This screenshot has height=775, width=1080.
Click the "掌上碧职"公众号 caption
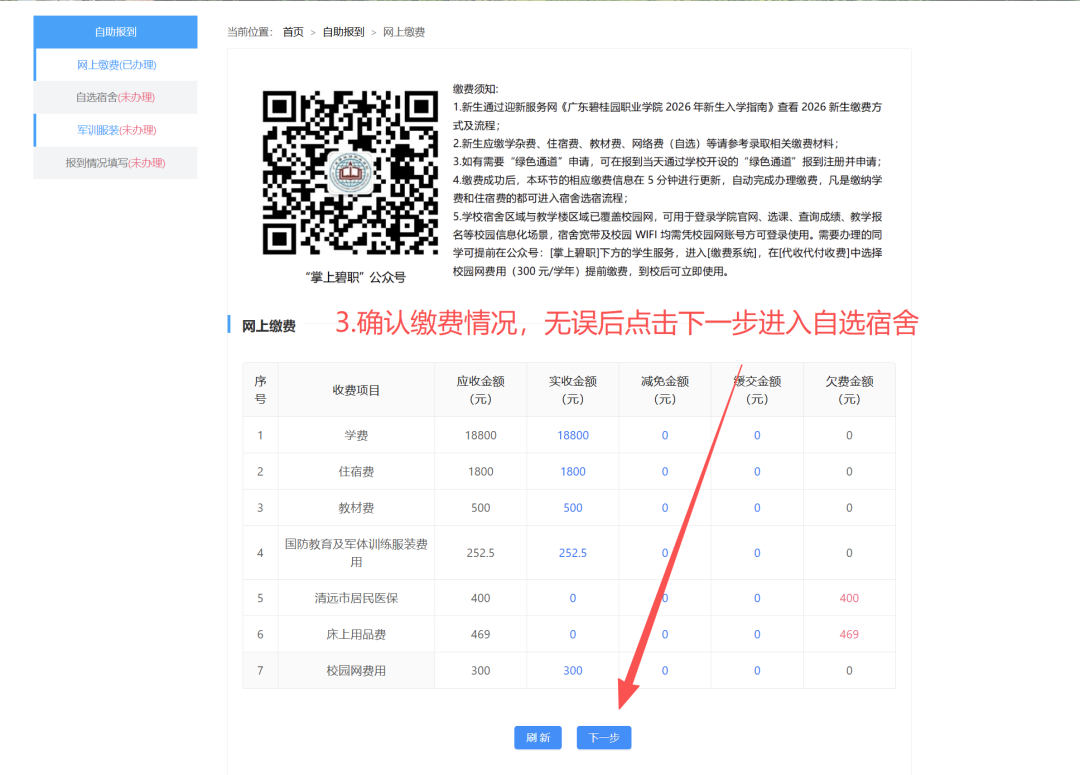click(x=355, y=278)
